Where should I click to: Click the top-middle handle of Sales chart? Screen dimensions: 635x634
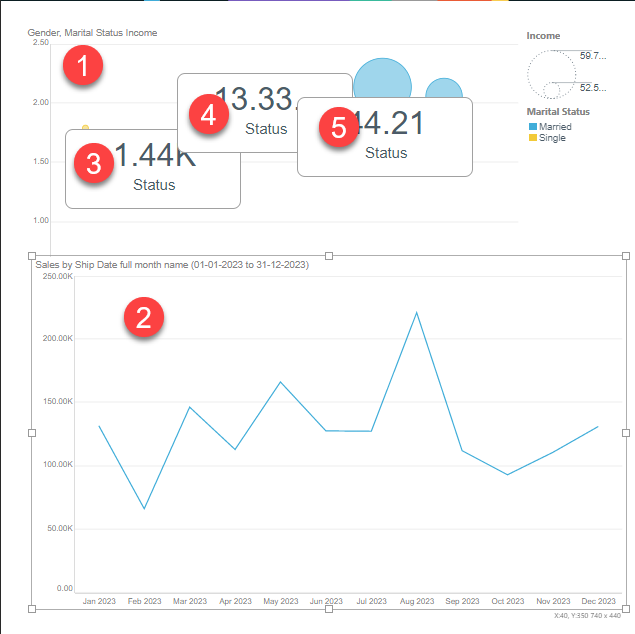329,256
